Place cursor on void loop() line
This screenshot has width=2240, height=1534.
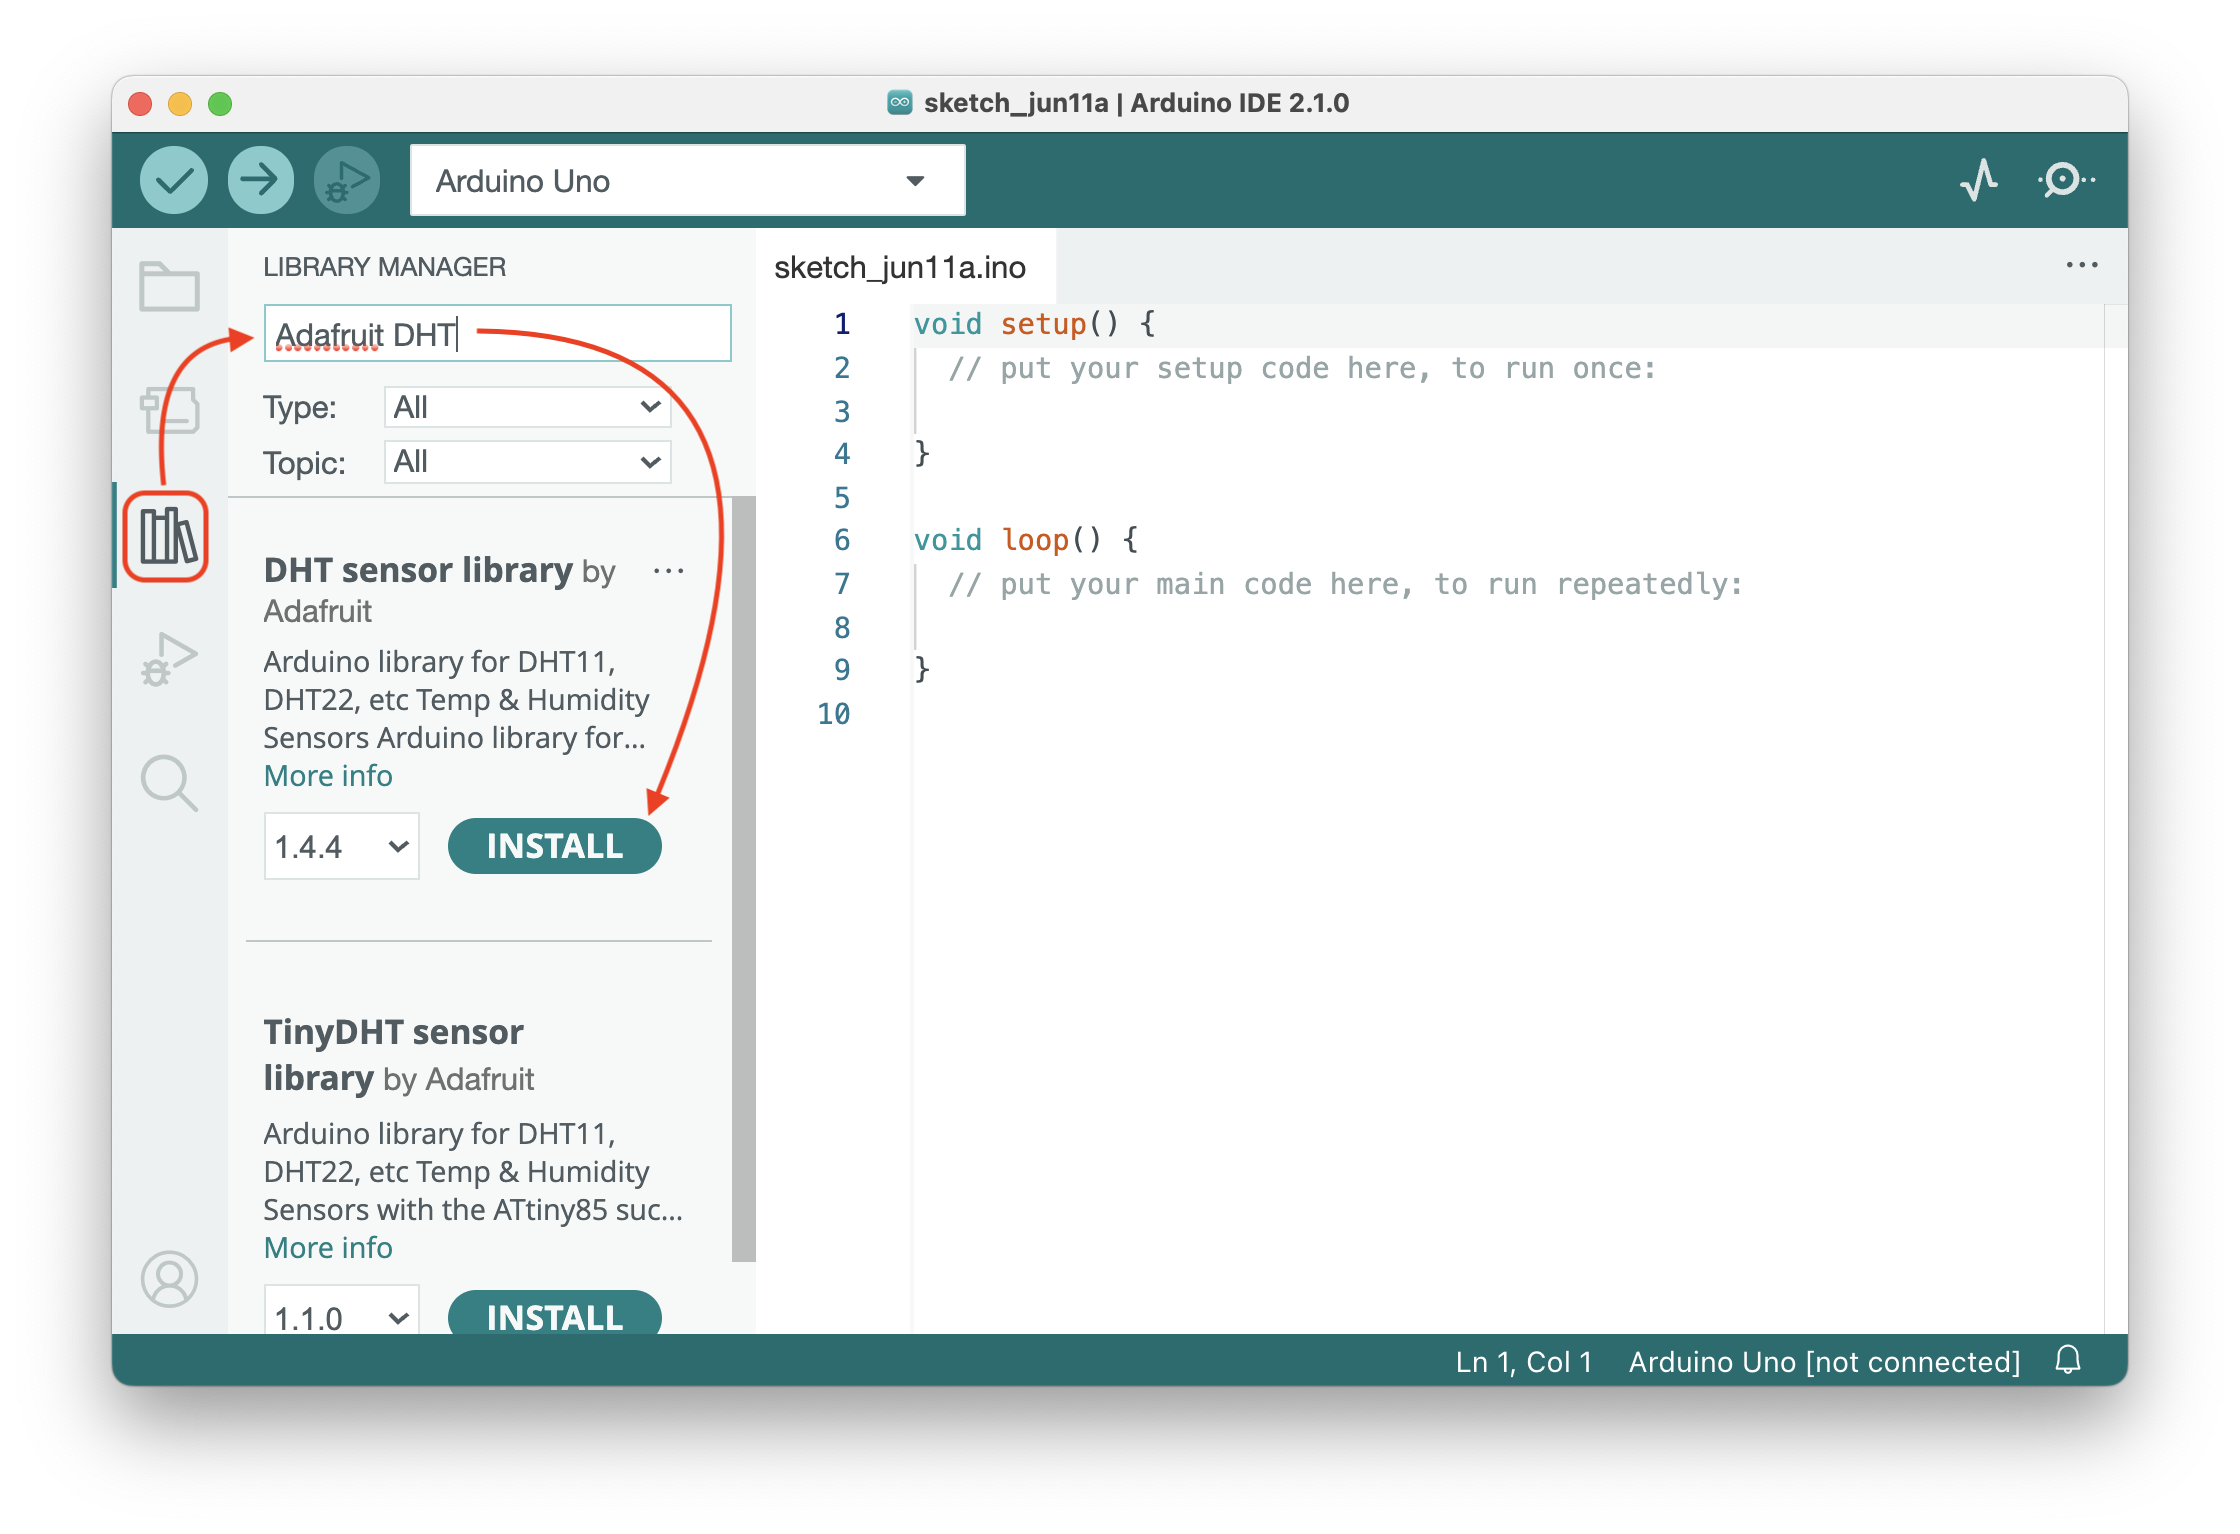[1026, 540]
